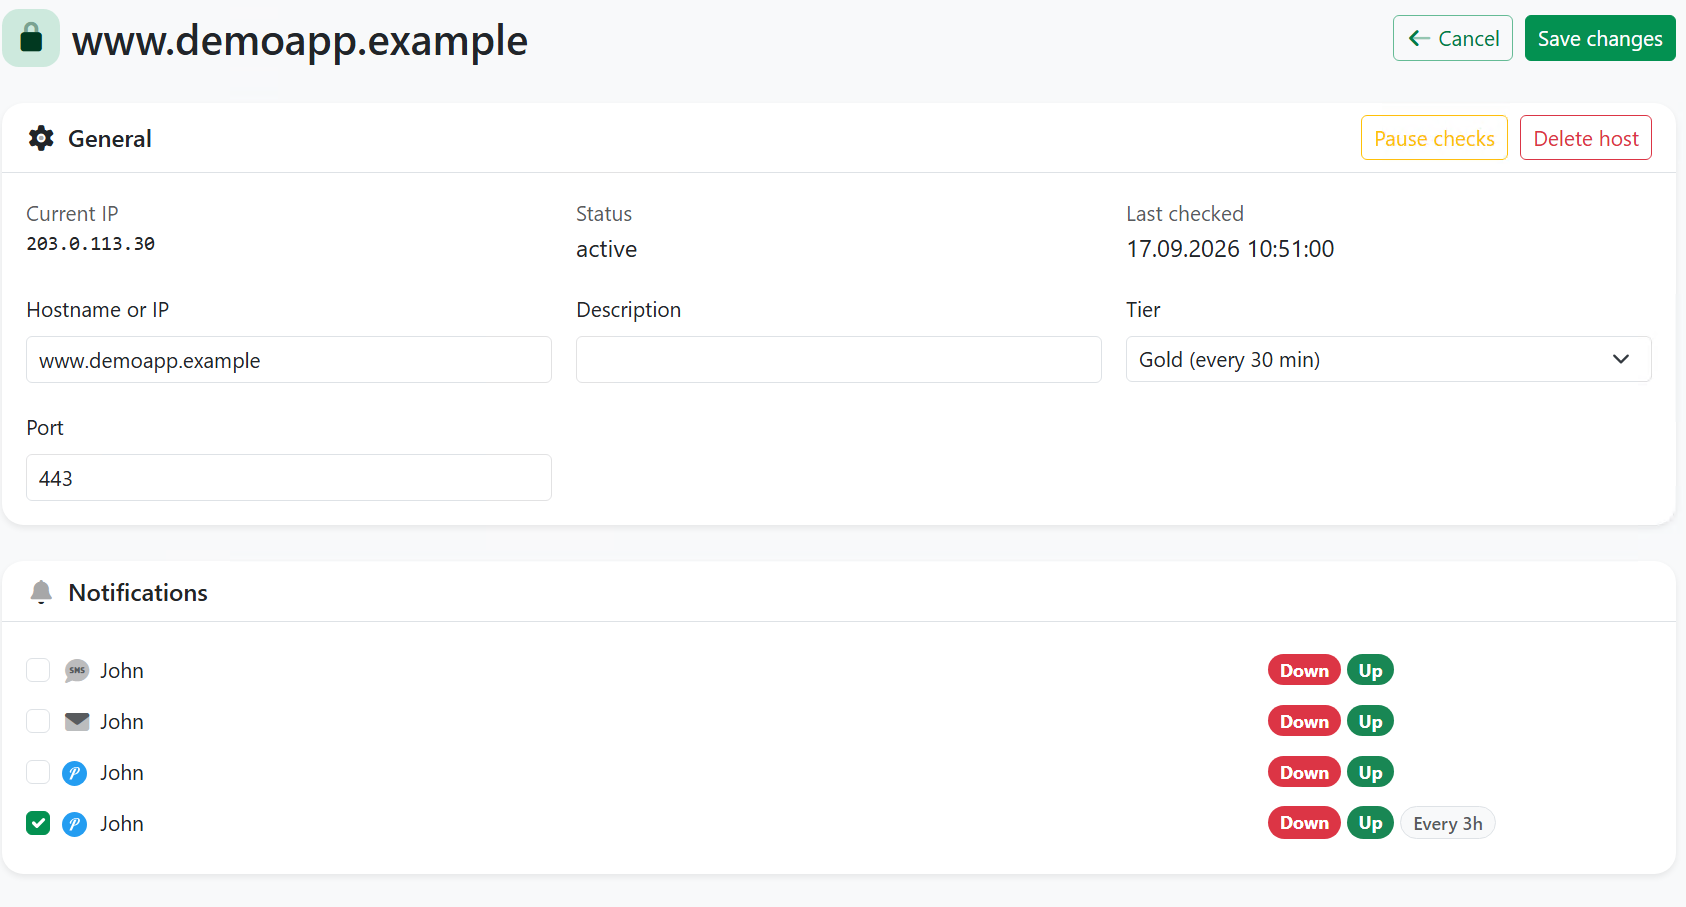Tick the unchecked Pushover John checkbox

tap(38, 772)
